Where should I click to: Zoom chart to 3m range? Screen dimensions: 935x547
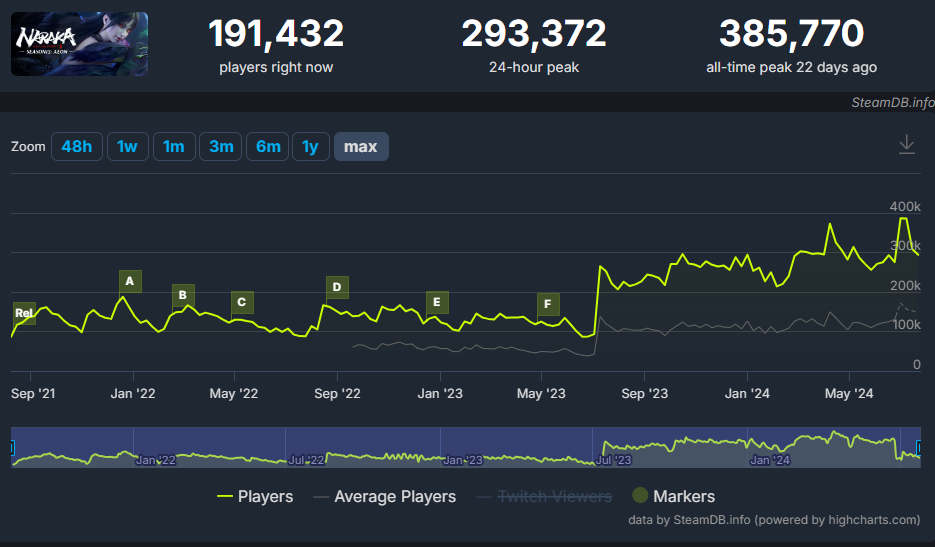[x=221, y=147]
